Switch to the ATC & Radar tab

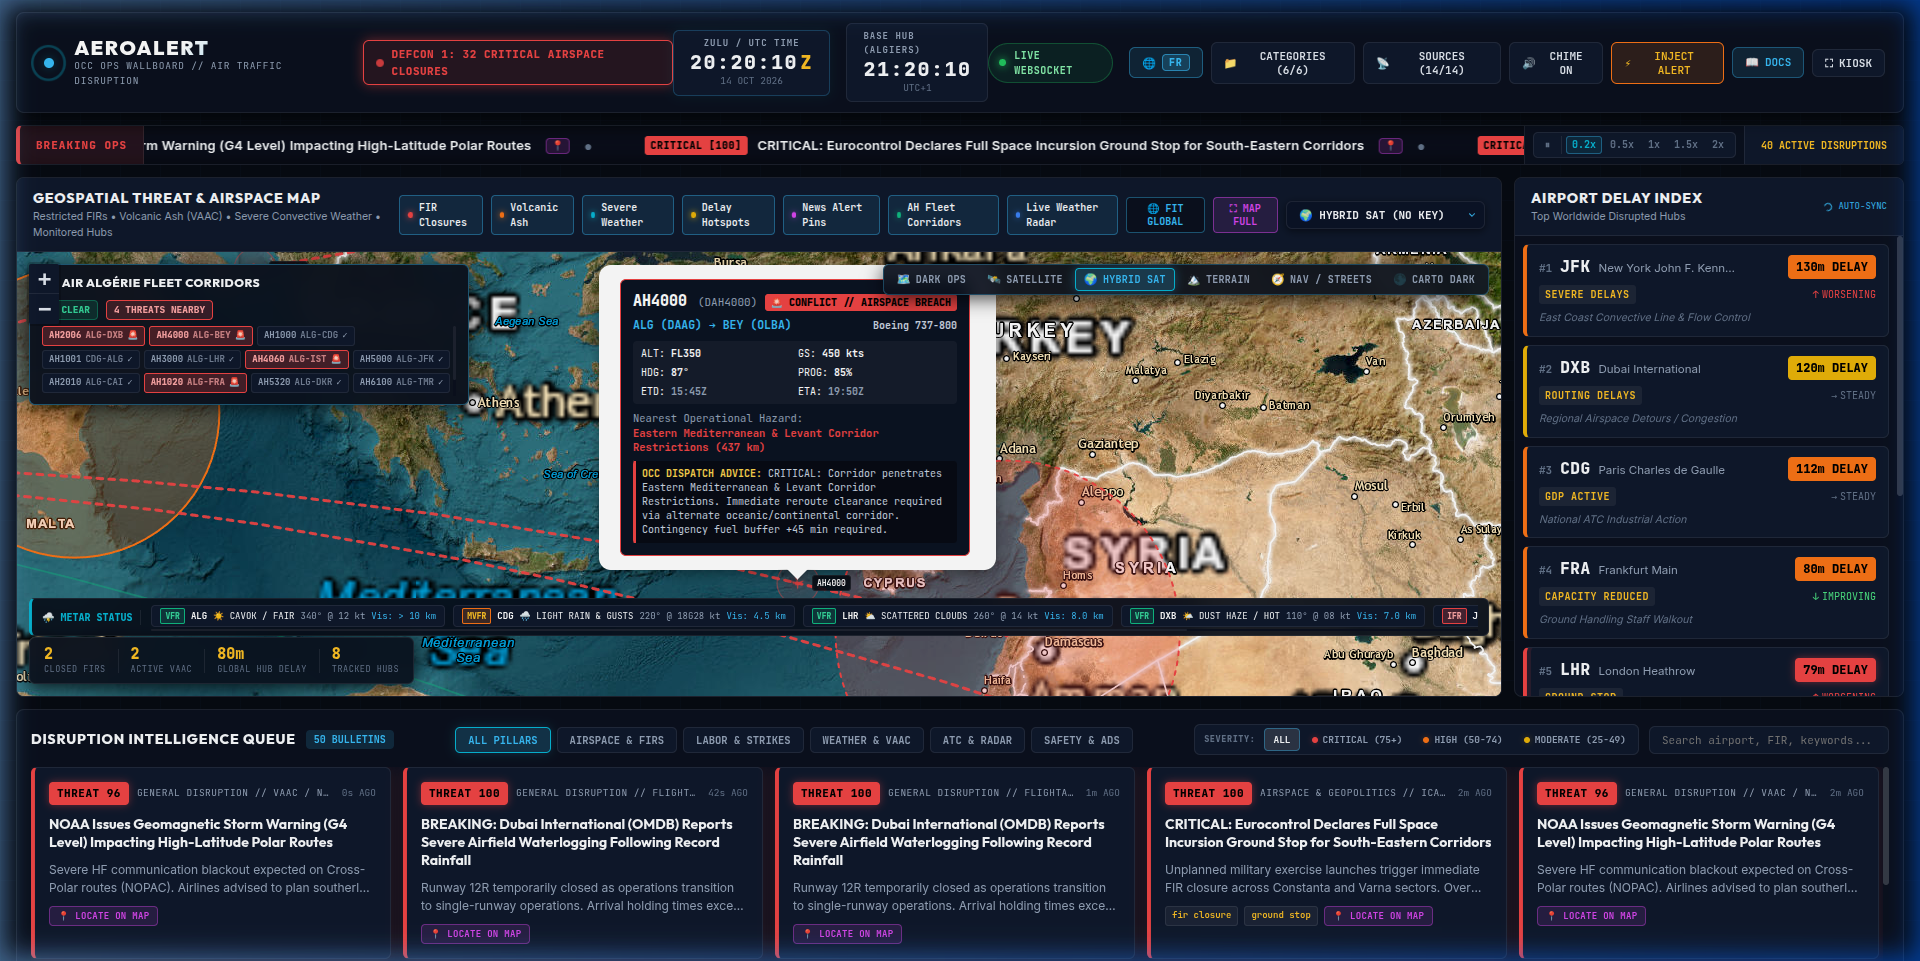(977, 740)
